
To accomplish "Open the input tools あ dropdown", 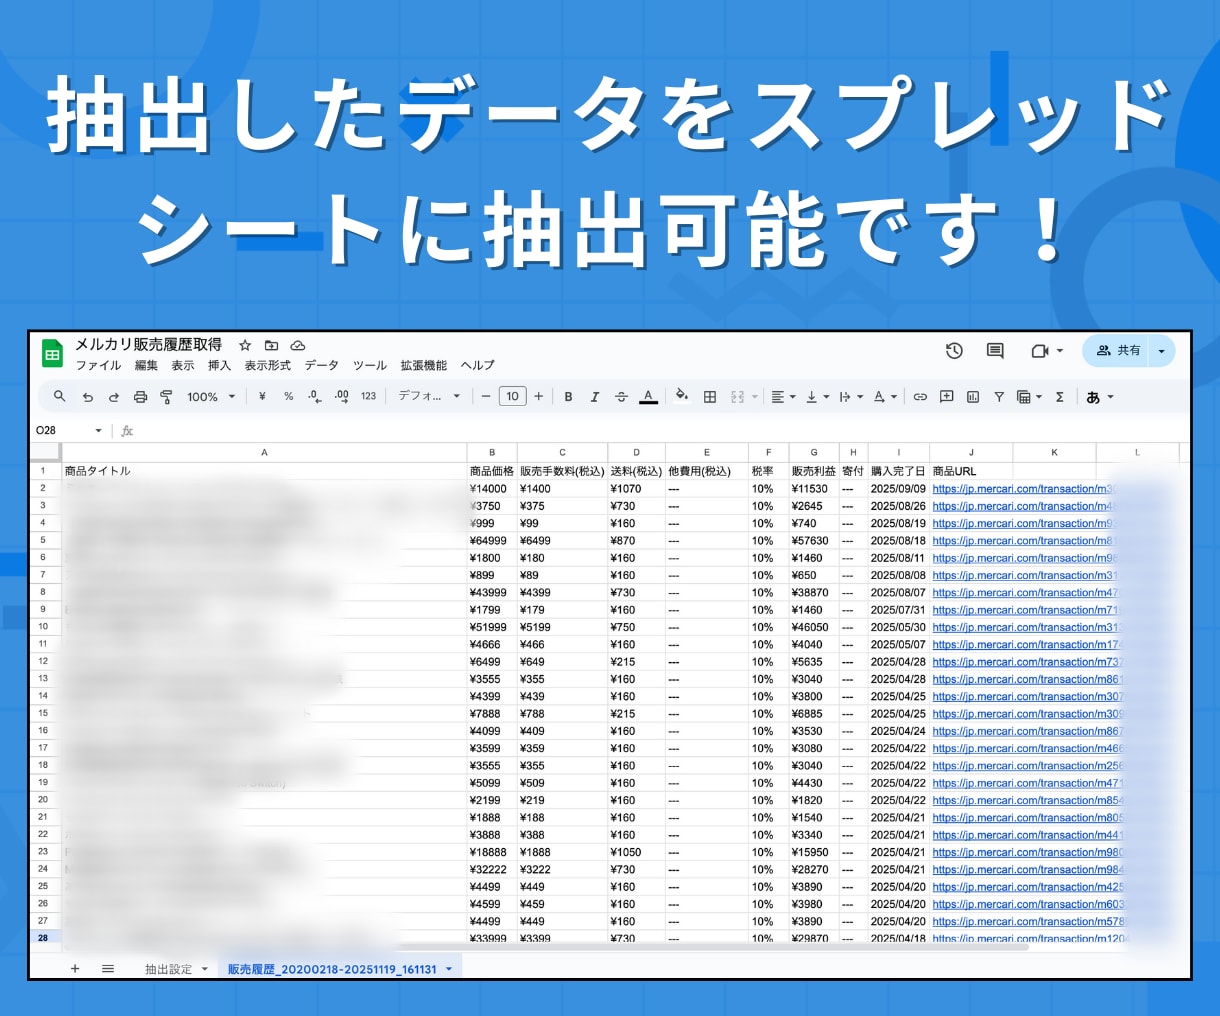I will tap(1100, 397).
